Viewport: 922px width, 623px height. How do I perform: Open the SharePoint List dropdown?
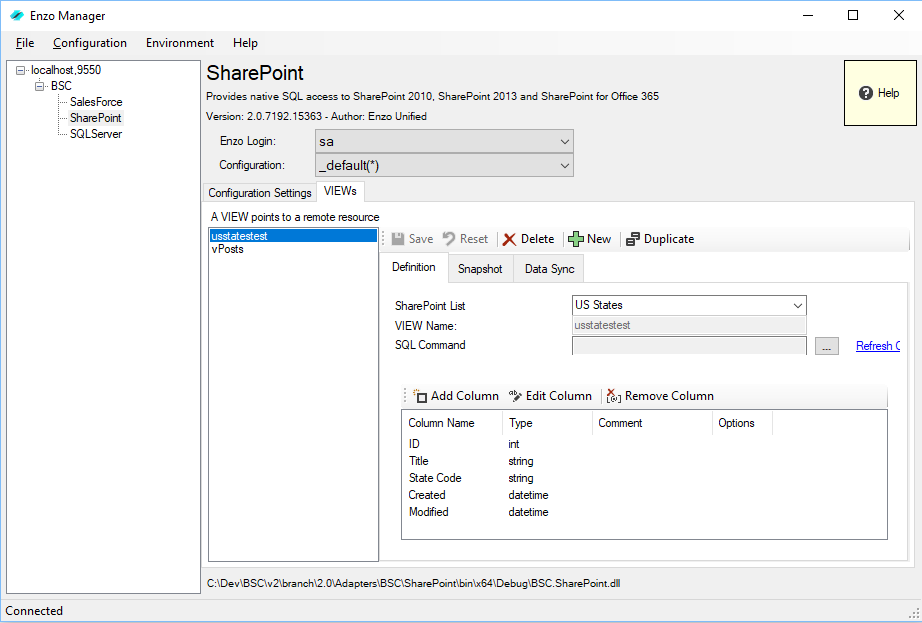click(798, 305)
